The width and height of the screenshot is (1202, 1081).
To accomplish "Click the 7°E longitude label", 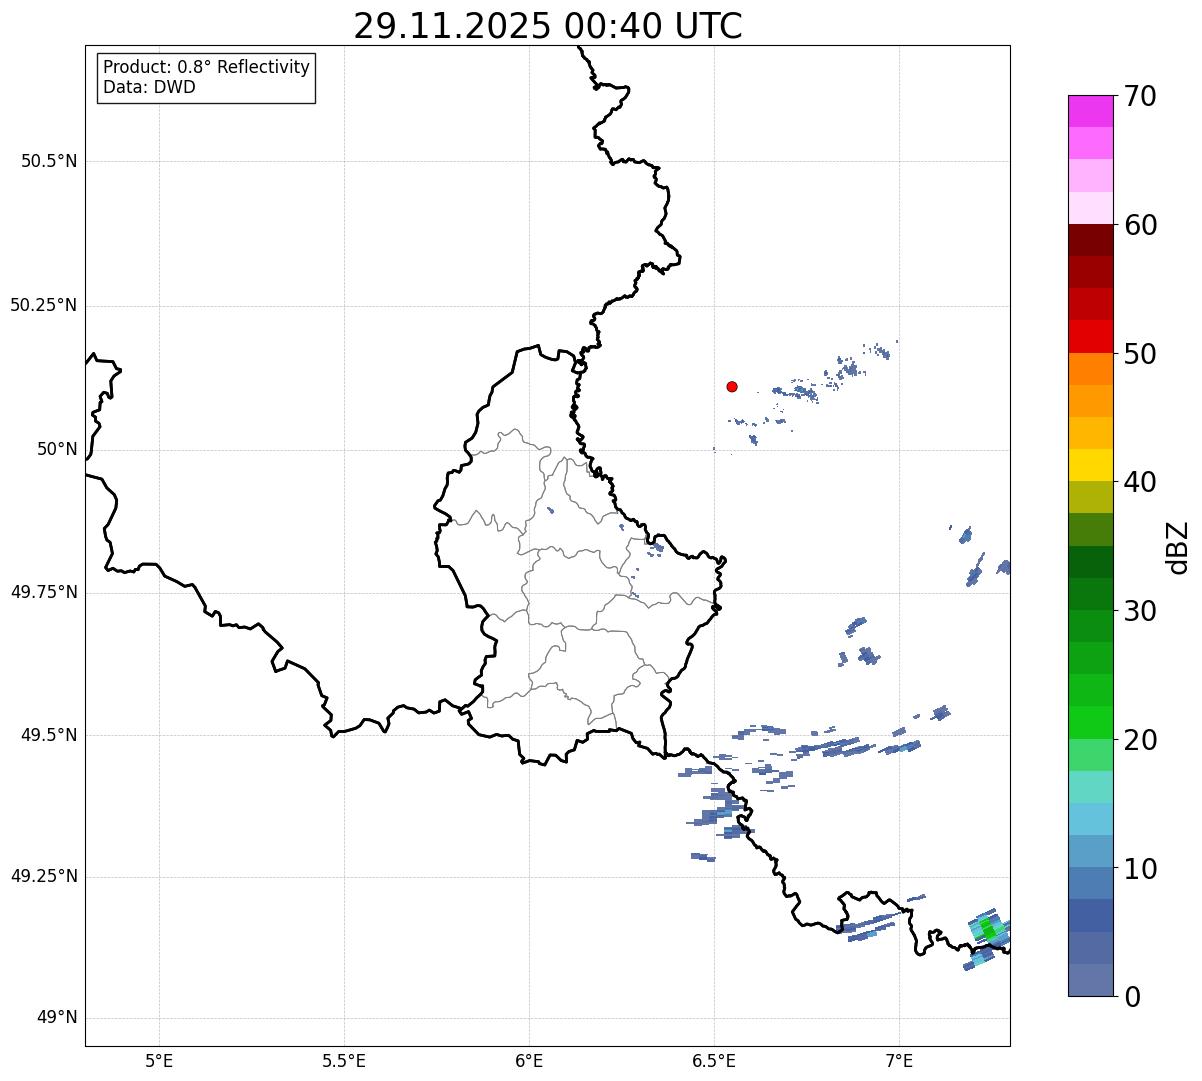I will tap(899, 1061).
